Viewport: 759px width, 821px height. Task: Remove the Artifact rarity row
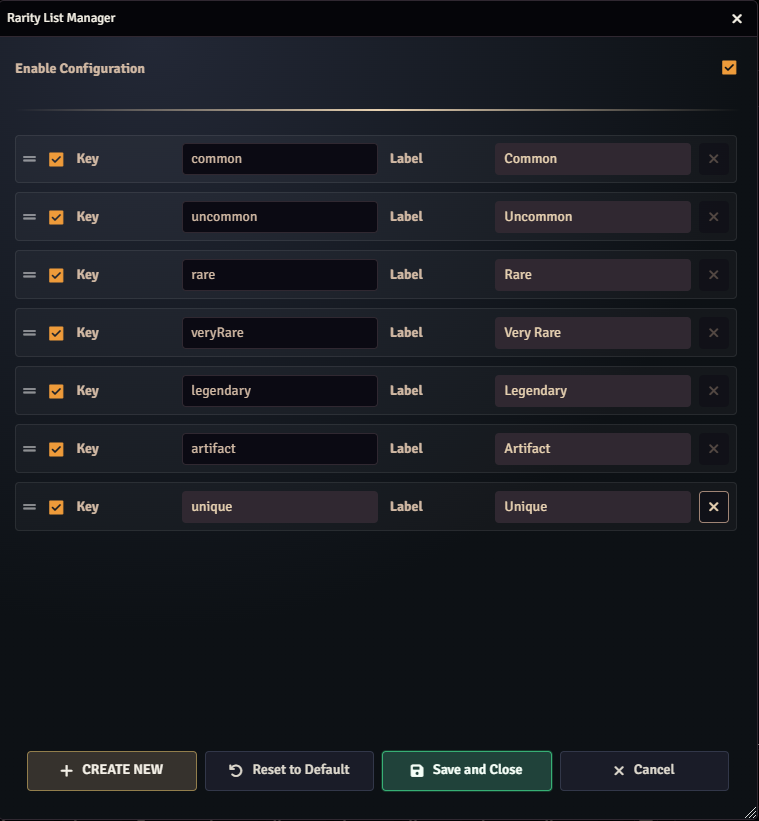click(x=713, y=449)
